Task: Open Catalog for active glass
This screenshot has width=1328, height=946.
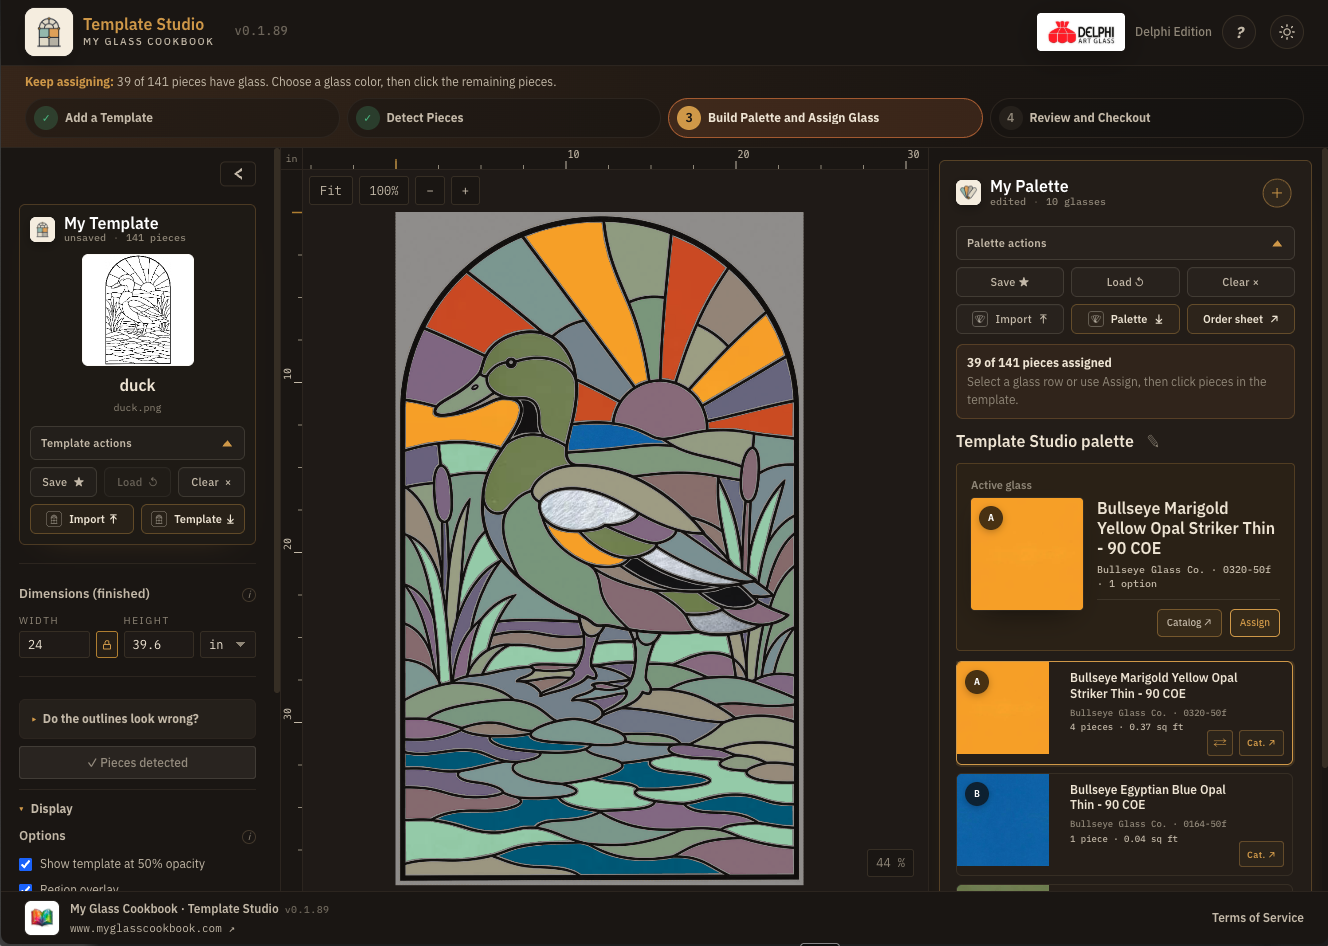Action: pyautogui.click(x=1189, y=623)
